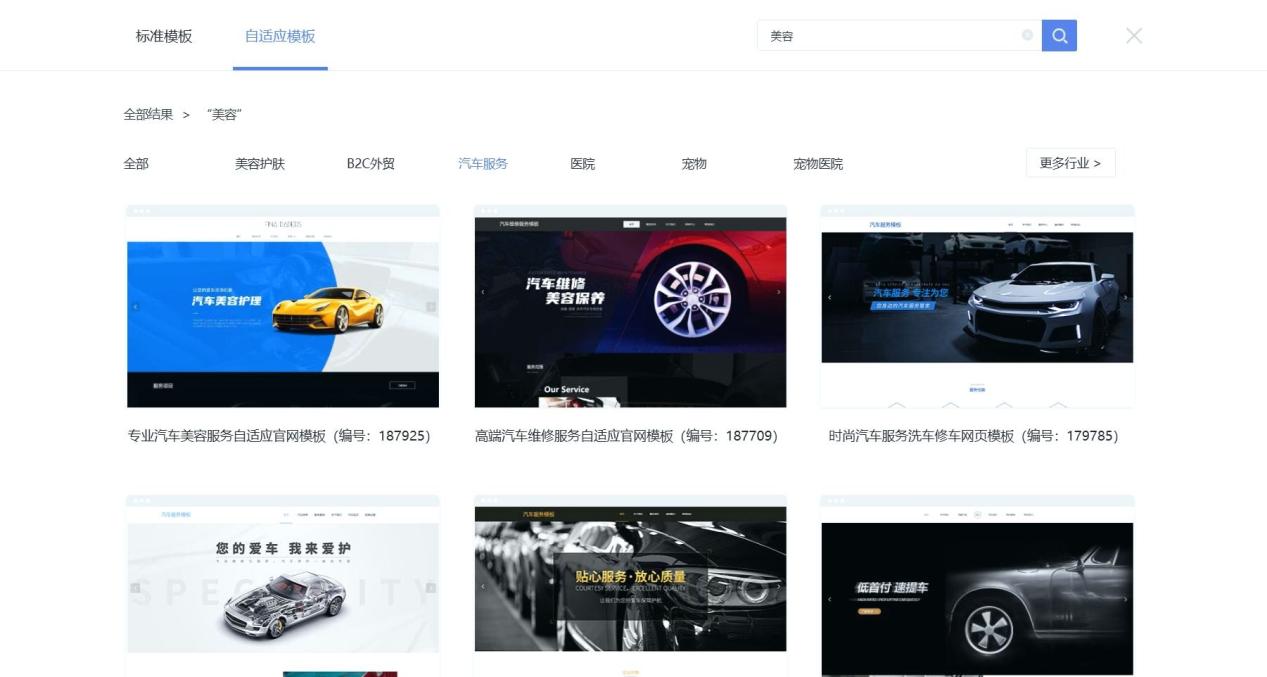The height and width of the screenshot is (677, 1267).
Task: Filter by 美容护肤 category
Action: click(260, 164)
